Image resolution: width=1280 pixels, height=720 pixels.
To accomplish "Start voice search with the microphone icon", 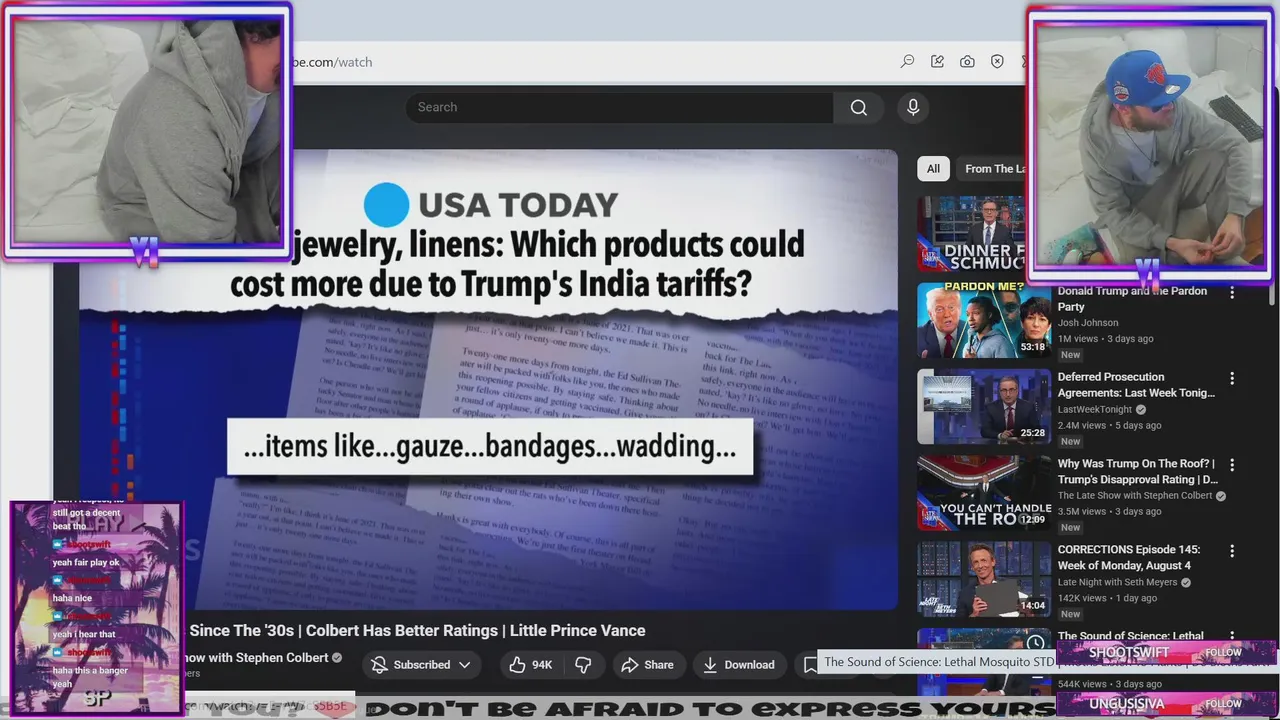I will [912, 107].
